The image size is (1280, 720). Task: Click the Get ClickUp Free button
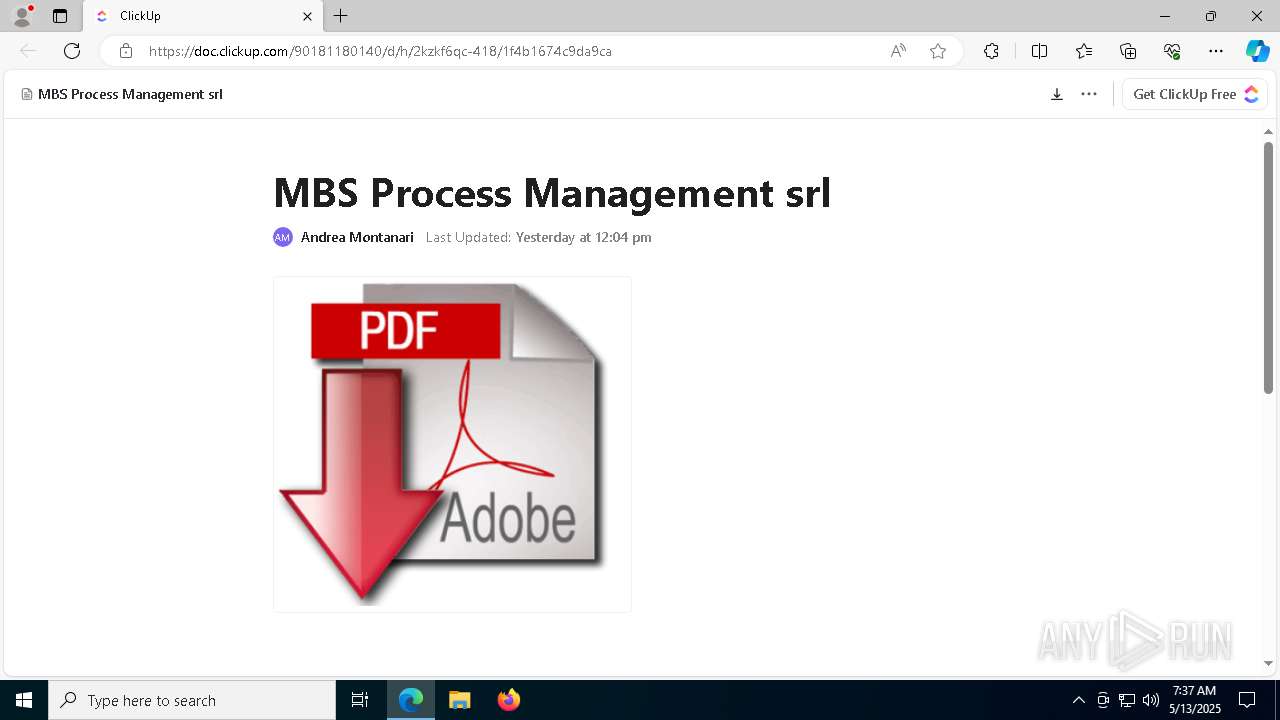(x=1195, y=94)
